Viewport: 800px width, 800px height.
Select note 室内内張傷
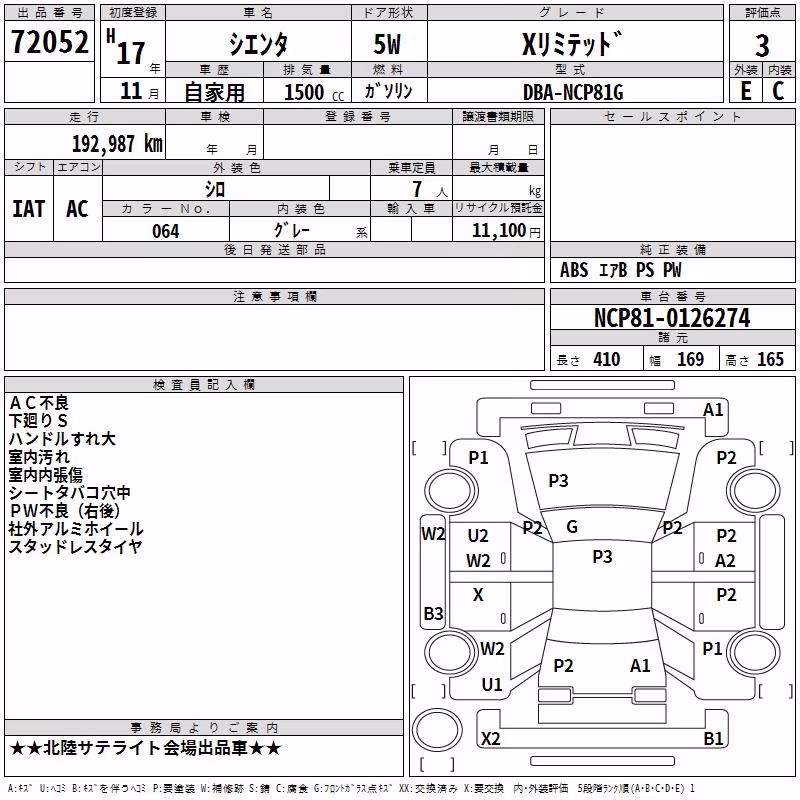[x=45, y=475]
